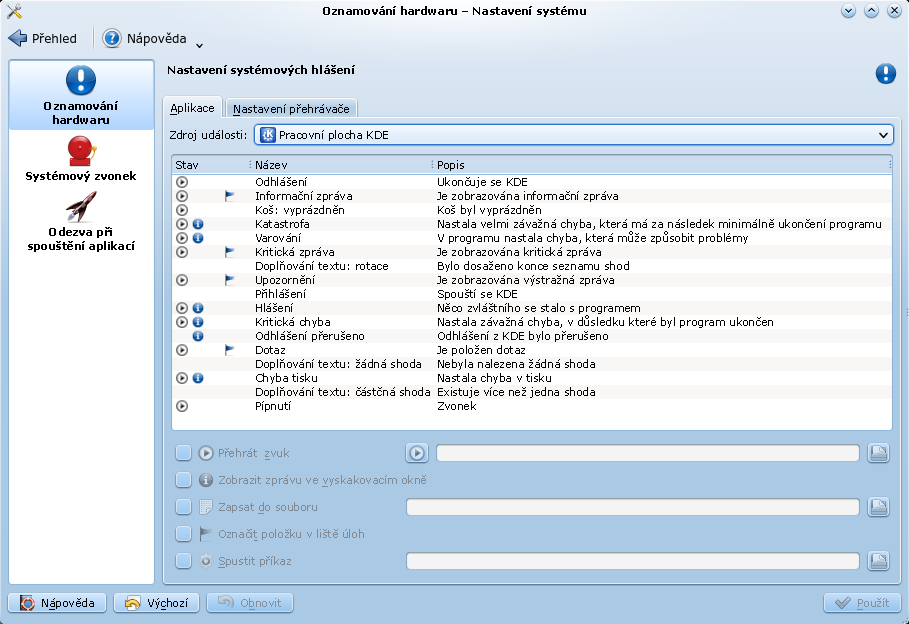Open Odezva při spouštění aplikací rocket module
Image resolution: width=909 pixels, height=624 pixels.
(81, 222)
